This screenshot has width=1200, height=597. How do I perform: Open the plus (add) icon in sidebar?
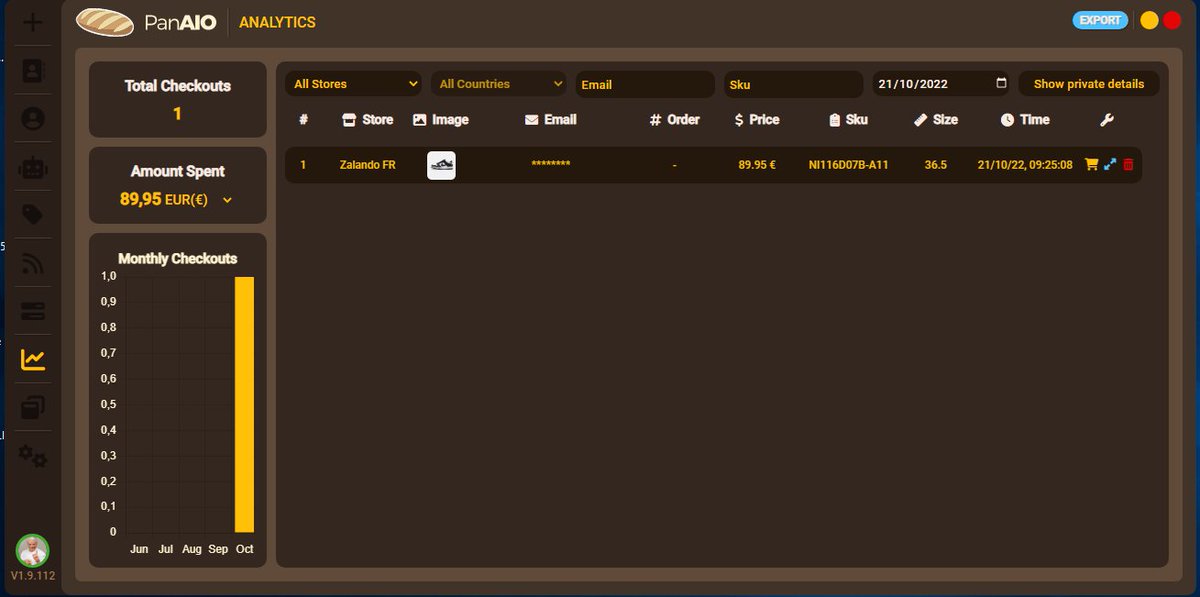click(x=33, y=22)
